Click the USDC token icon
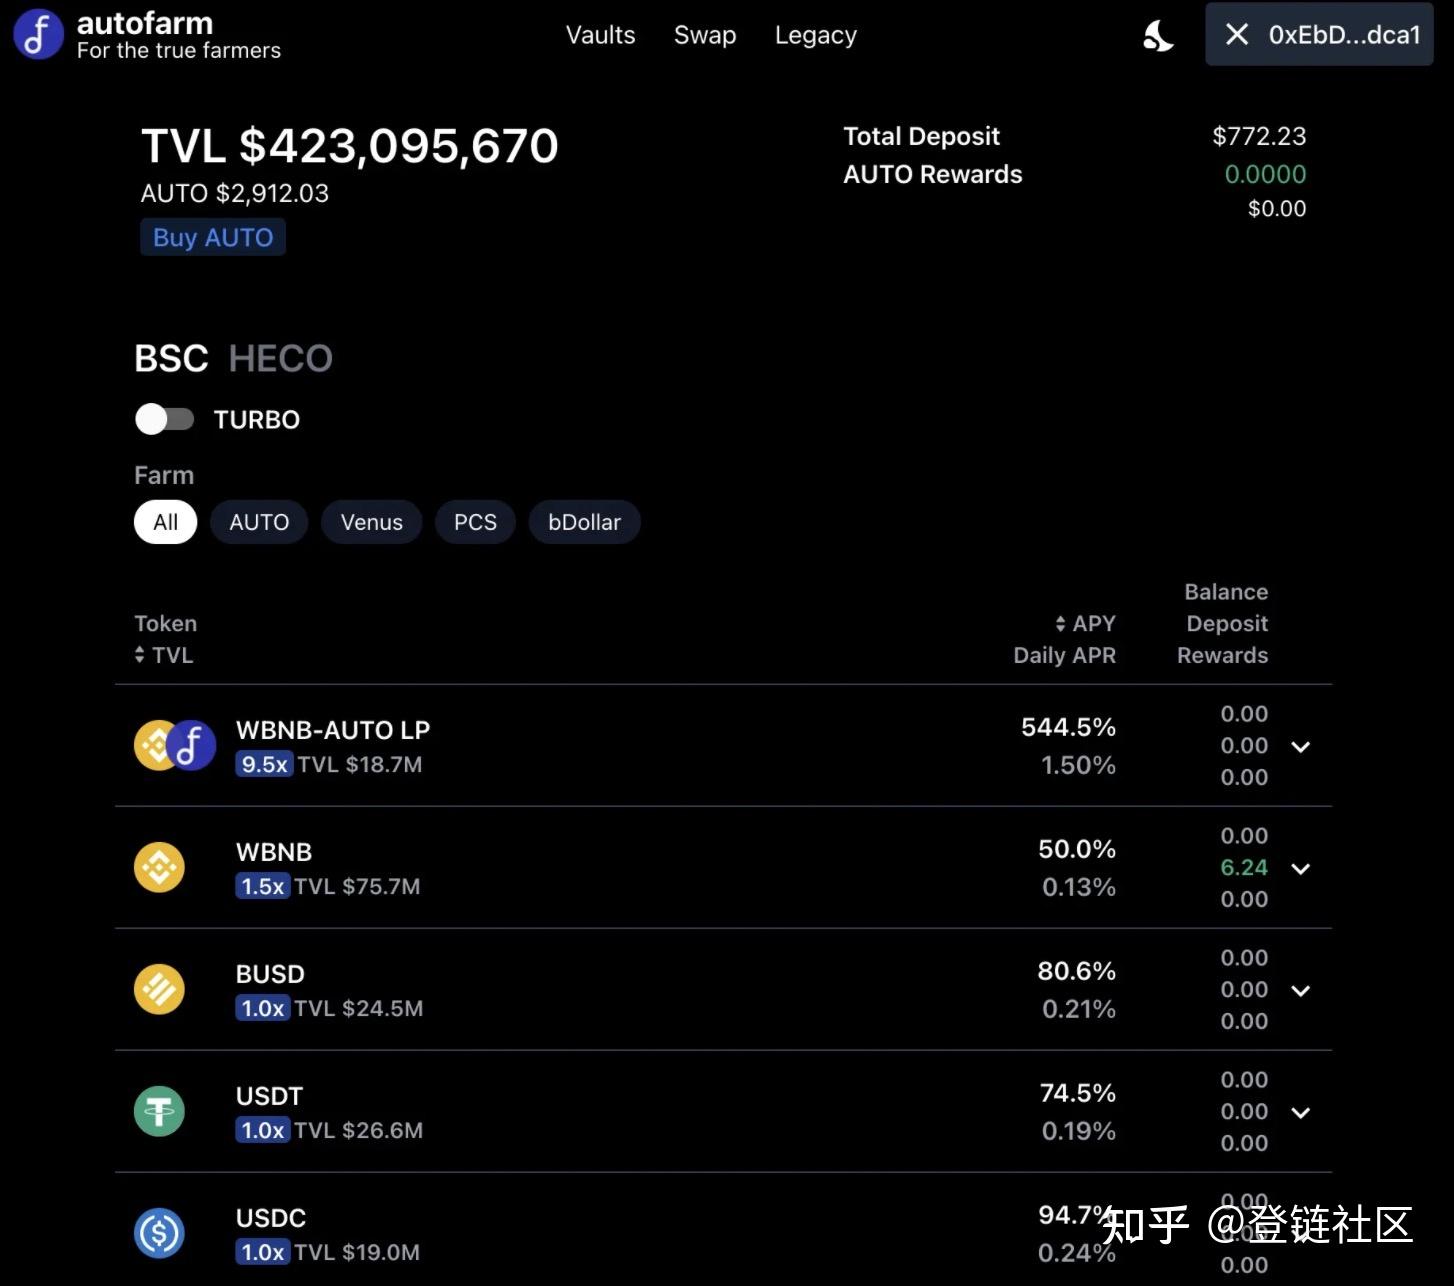The height and width of the screenshot is (1286, 1454). pos(159,1233)
